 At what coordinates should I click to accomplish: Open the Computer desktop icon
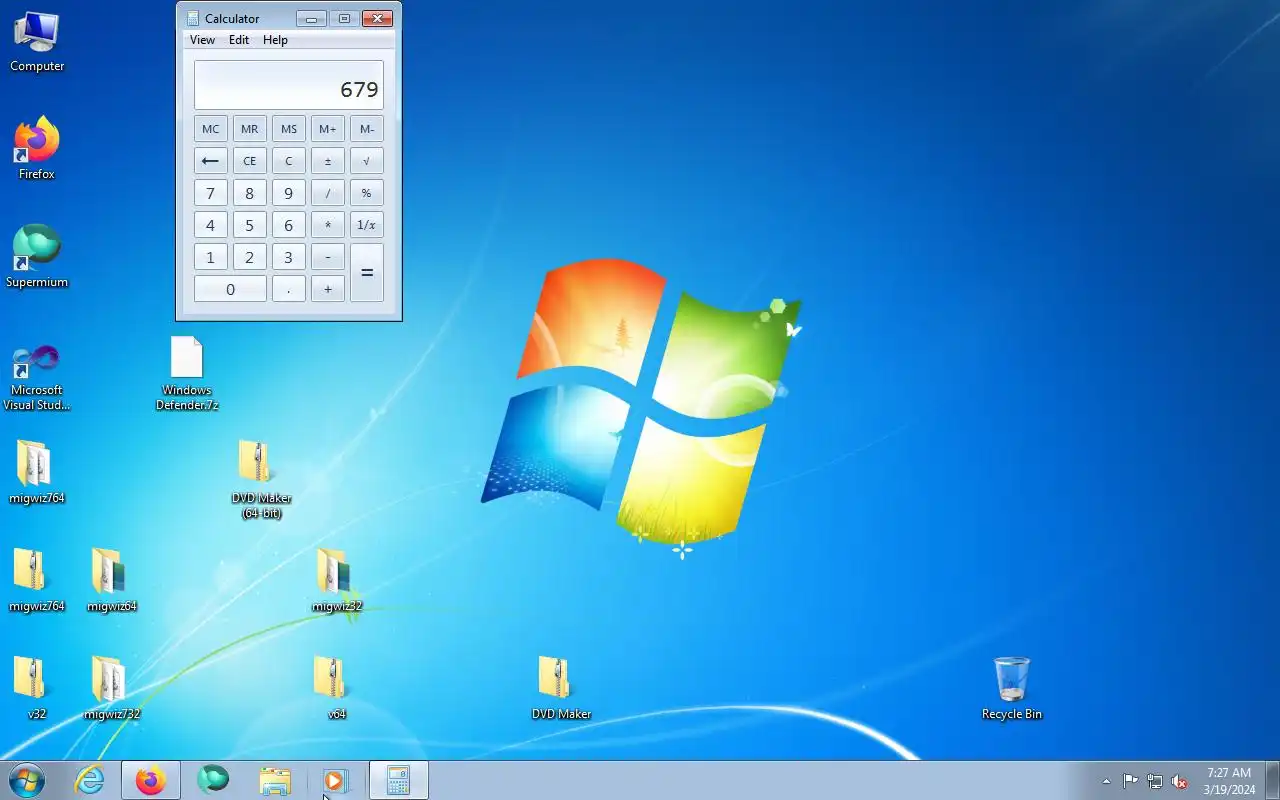(37, 41)
